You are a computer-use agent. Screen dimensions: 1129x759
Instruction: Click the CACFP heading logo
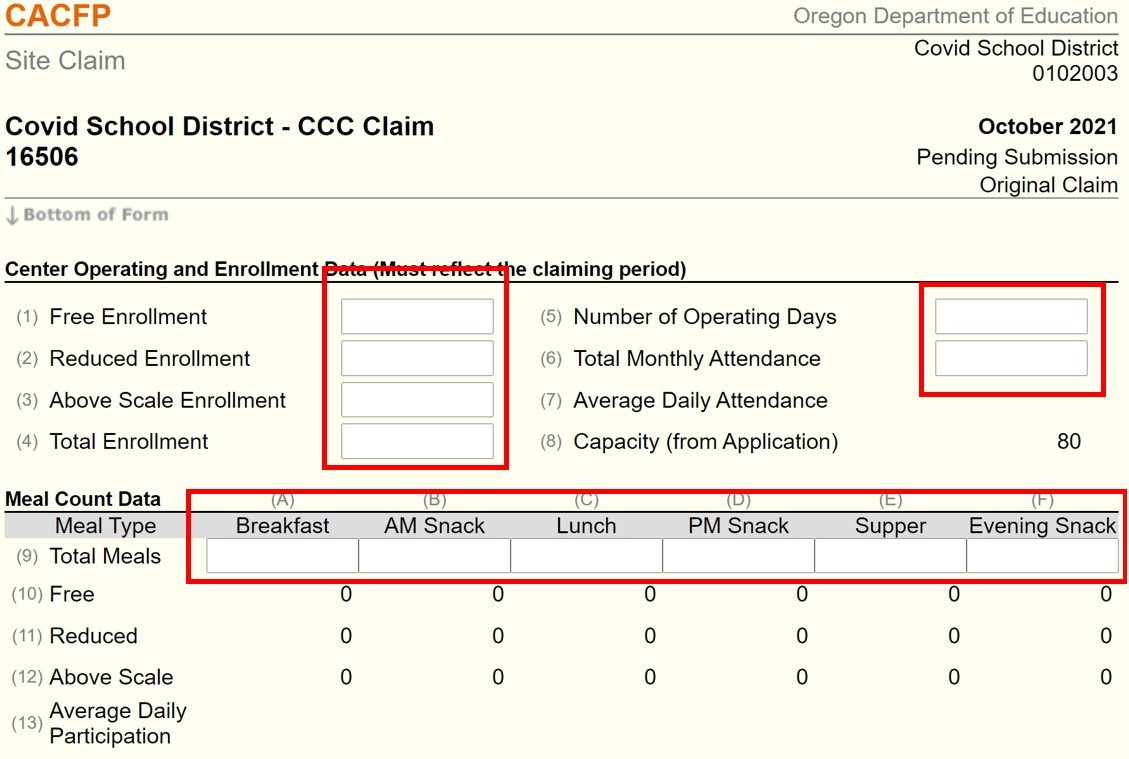tap(57, 16)
